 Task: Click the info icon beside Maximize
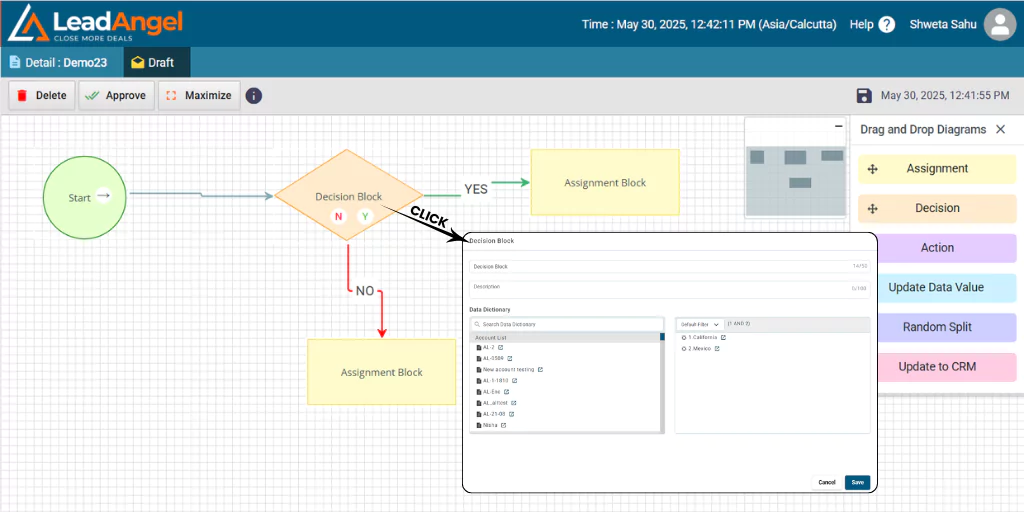point(254,96)
